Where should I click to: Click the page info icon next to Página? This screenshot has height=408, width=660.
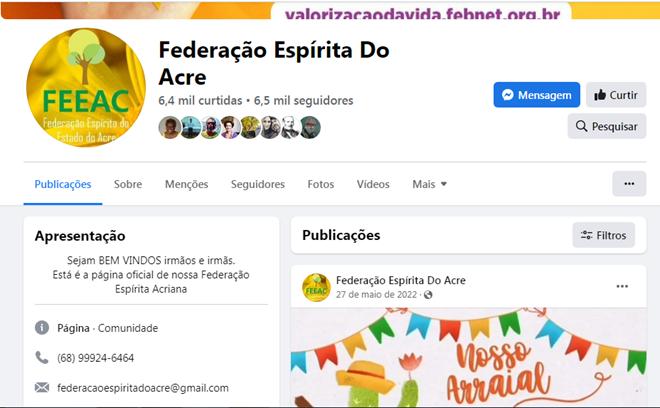[x=42, y=327]
